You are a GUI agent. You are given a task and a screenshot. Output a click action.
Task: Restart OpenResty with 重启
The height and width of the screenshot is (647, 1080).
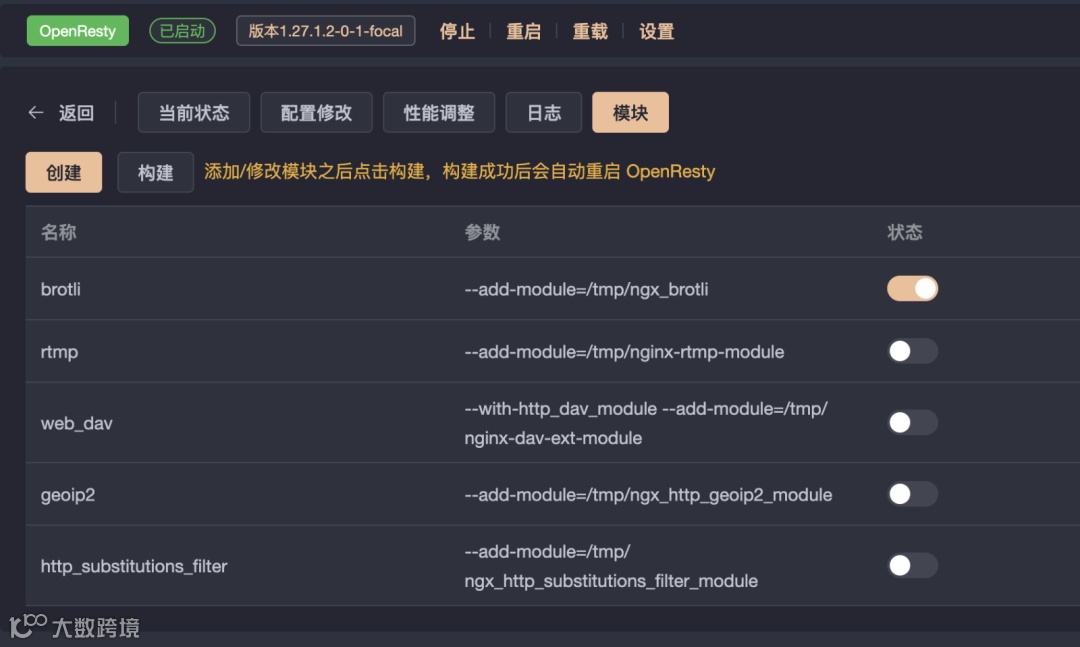click(523, 31)
